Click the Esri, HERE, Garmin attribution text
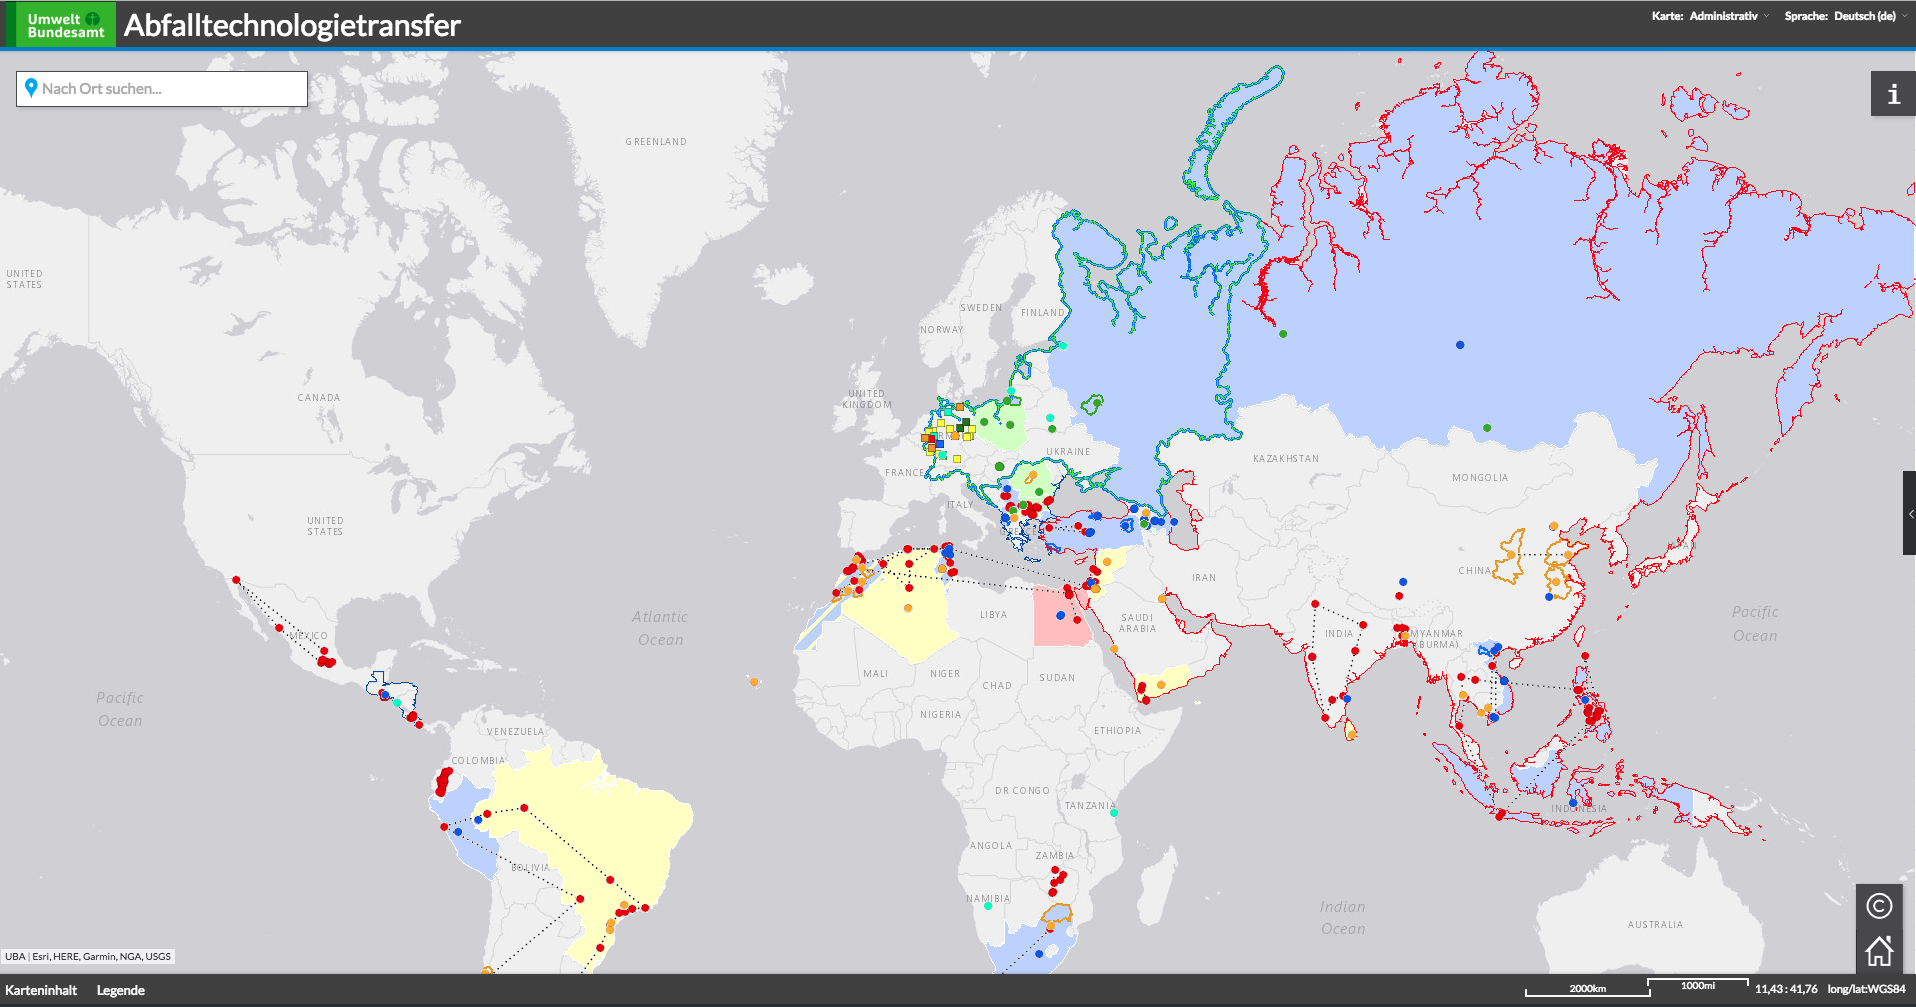The image size is (1916, 1007). 101,956
